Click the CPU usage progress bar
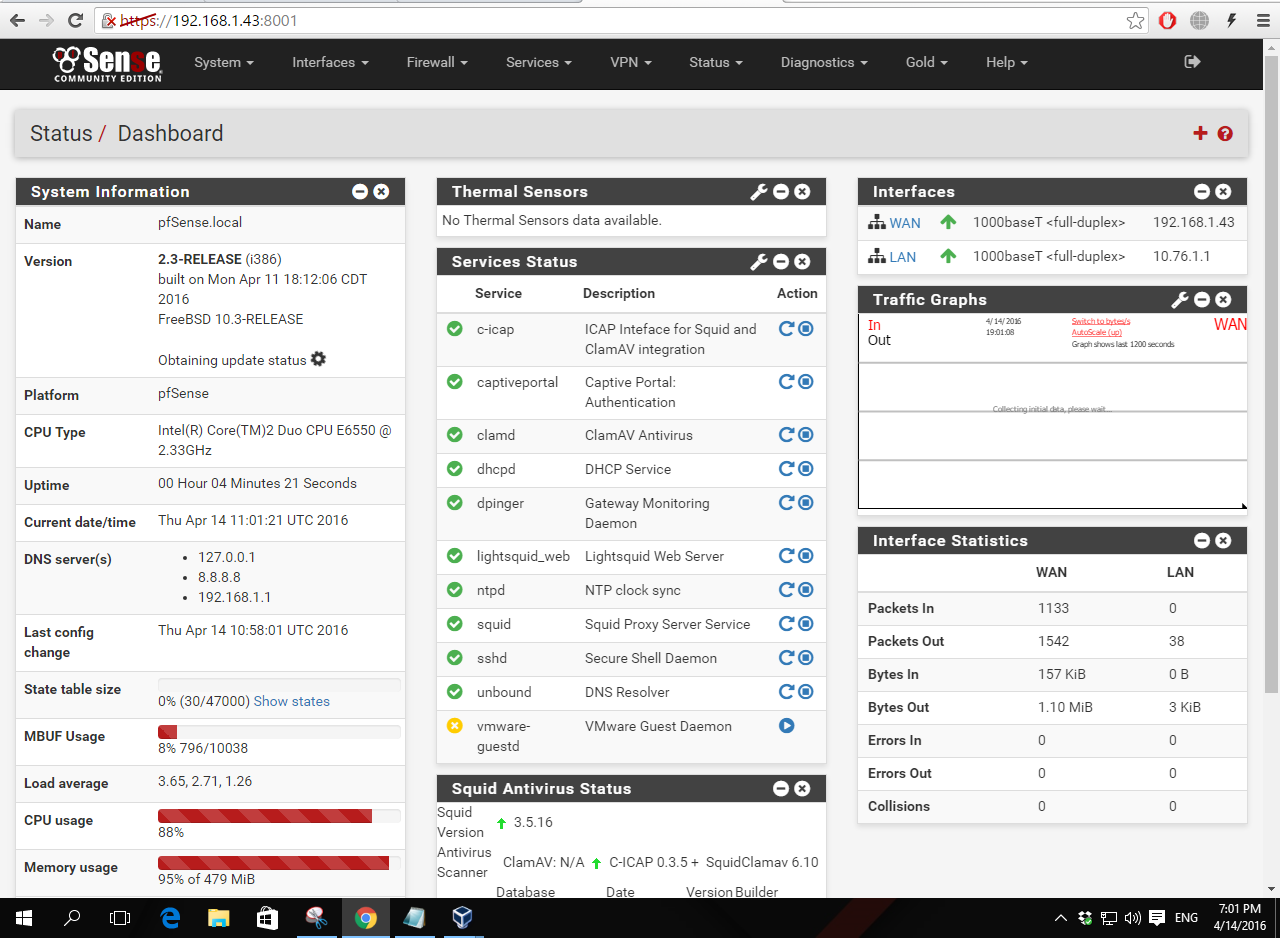1280x938 pixels. coord(279,816)
